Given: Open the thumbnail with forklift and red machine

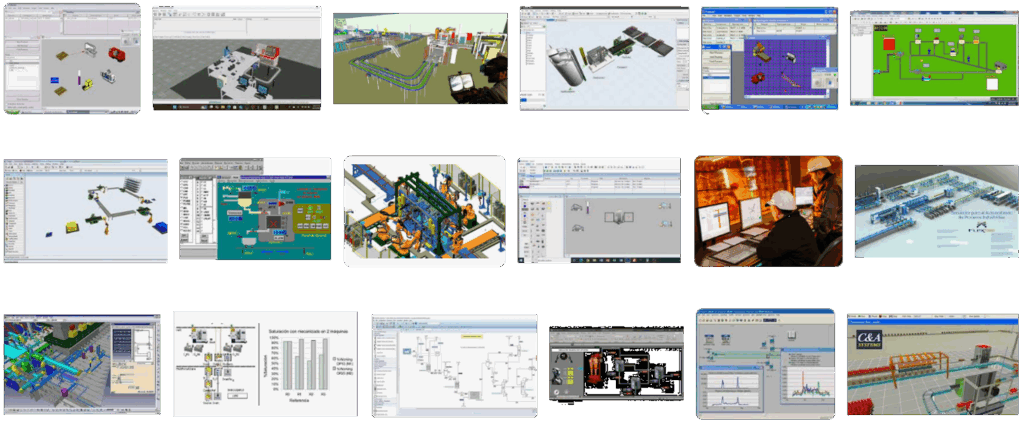Looking at the screenshot, I should (x=72, y=60).
